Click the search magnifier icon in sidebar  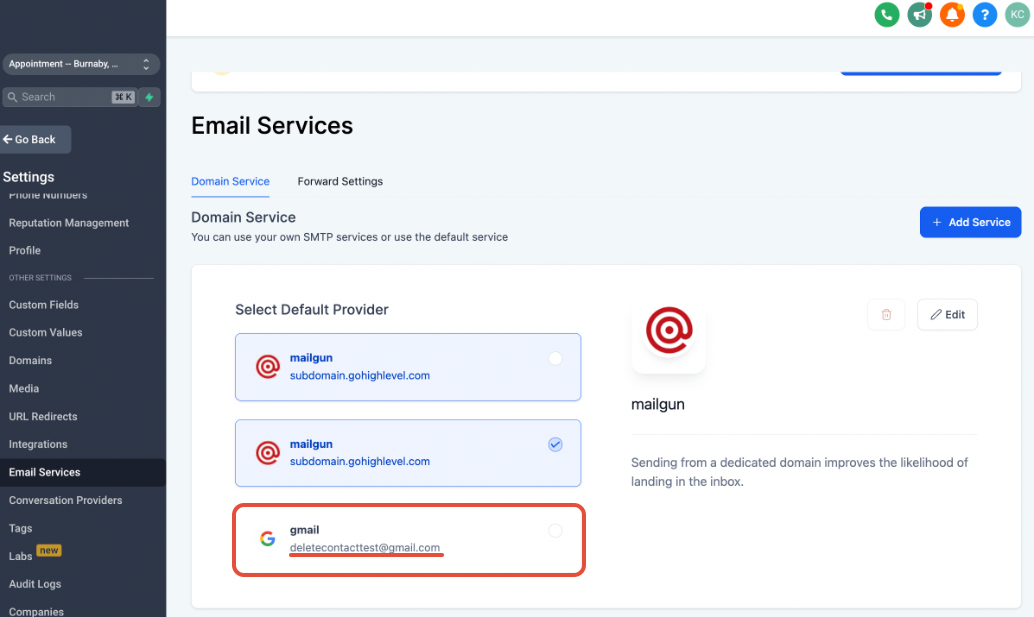pos(13,97)
